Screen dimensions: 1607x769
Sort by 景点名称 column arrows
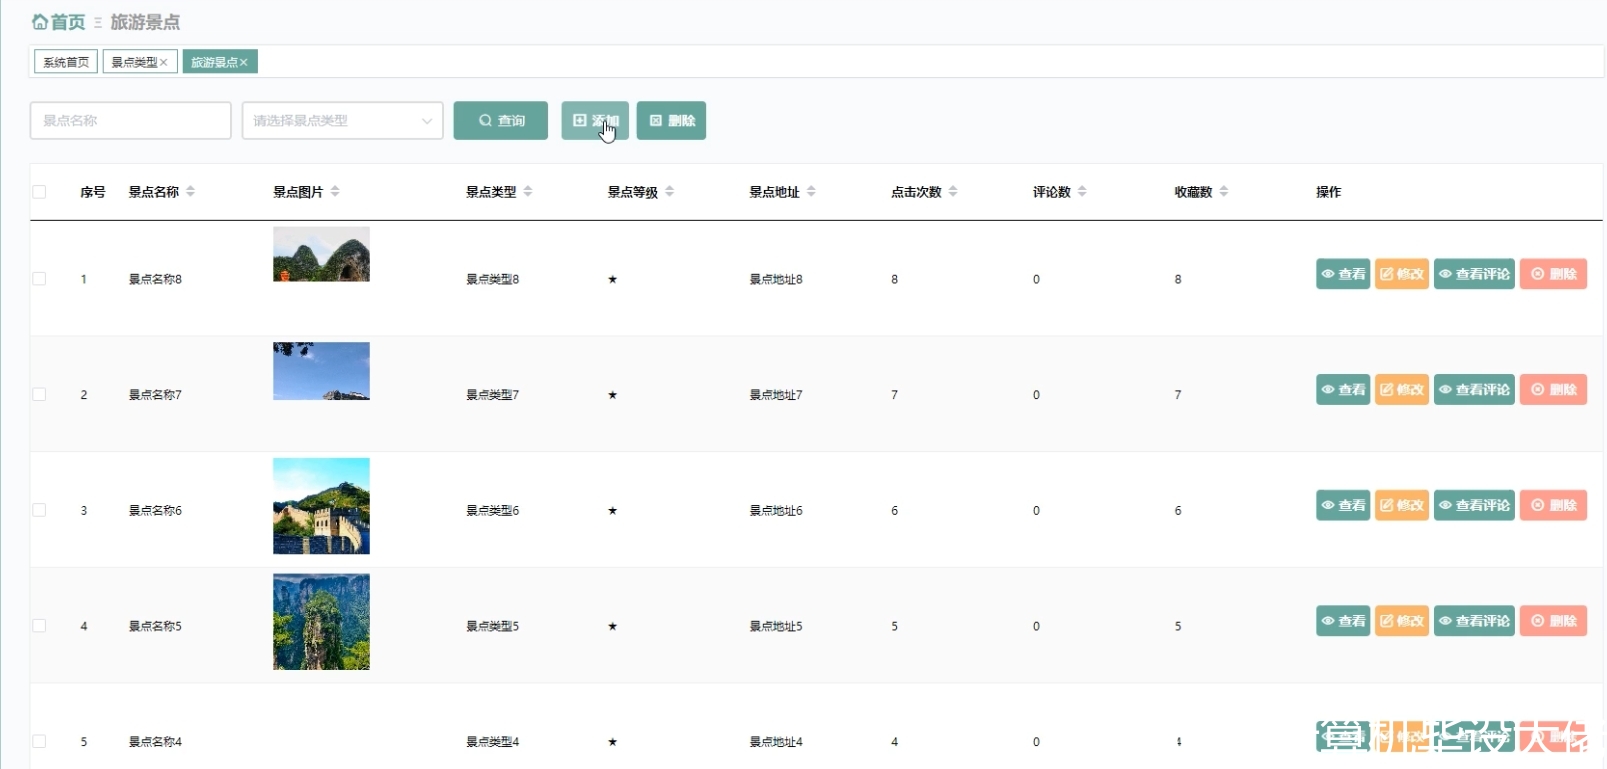point(190,191)
